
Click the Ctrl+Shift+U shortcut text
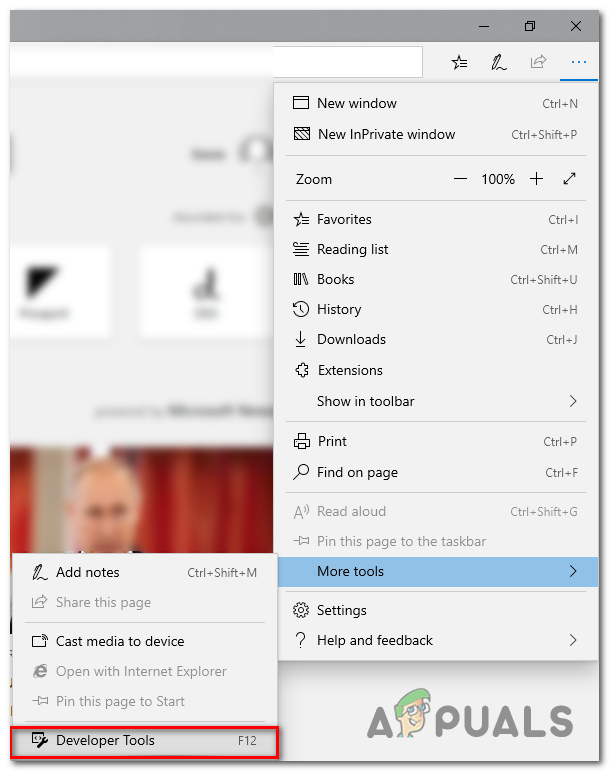(544, 280)
